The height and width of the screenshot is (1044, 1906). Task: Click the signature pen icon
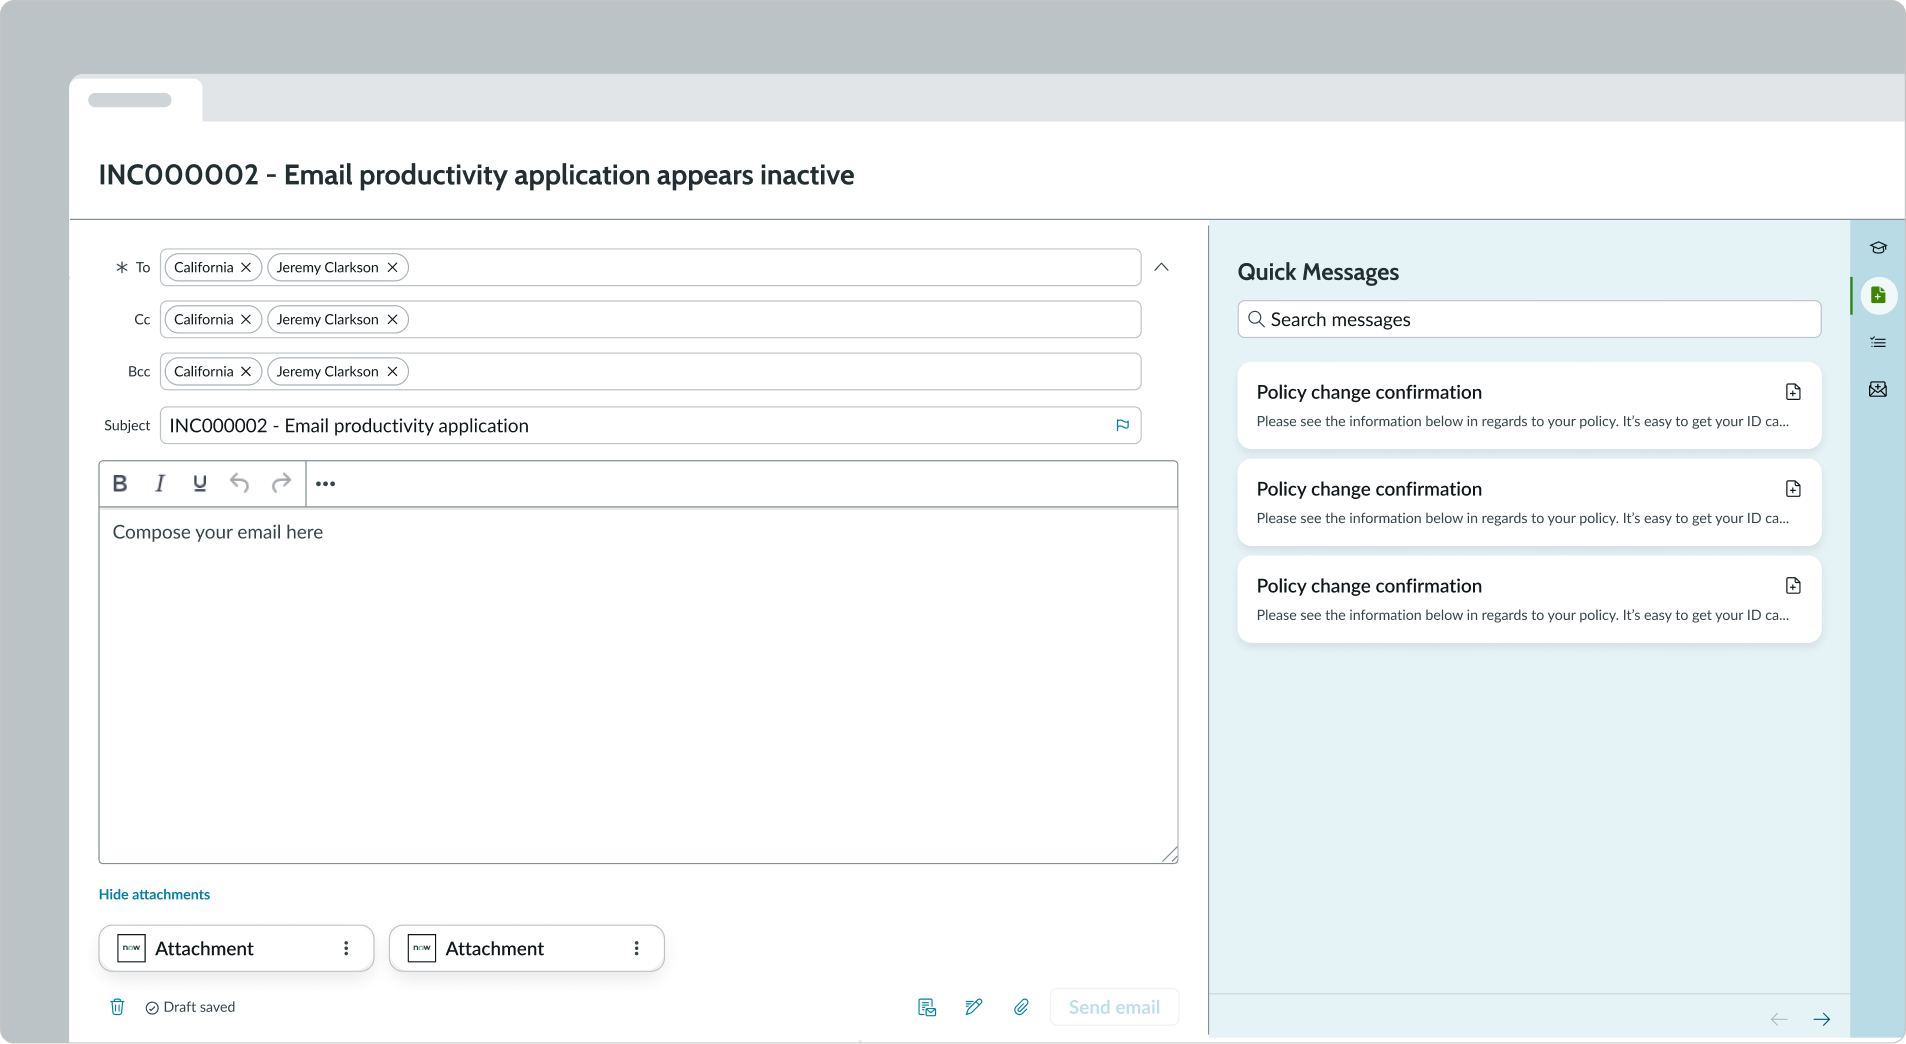click(974, 1008)
